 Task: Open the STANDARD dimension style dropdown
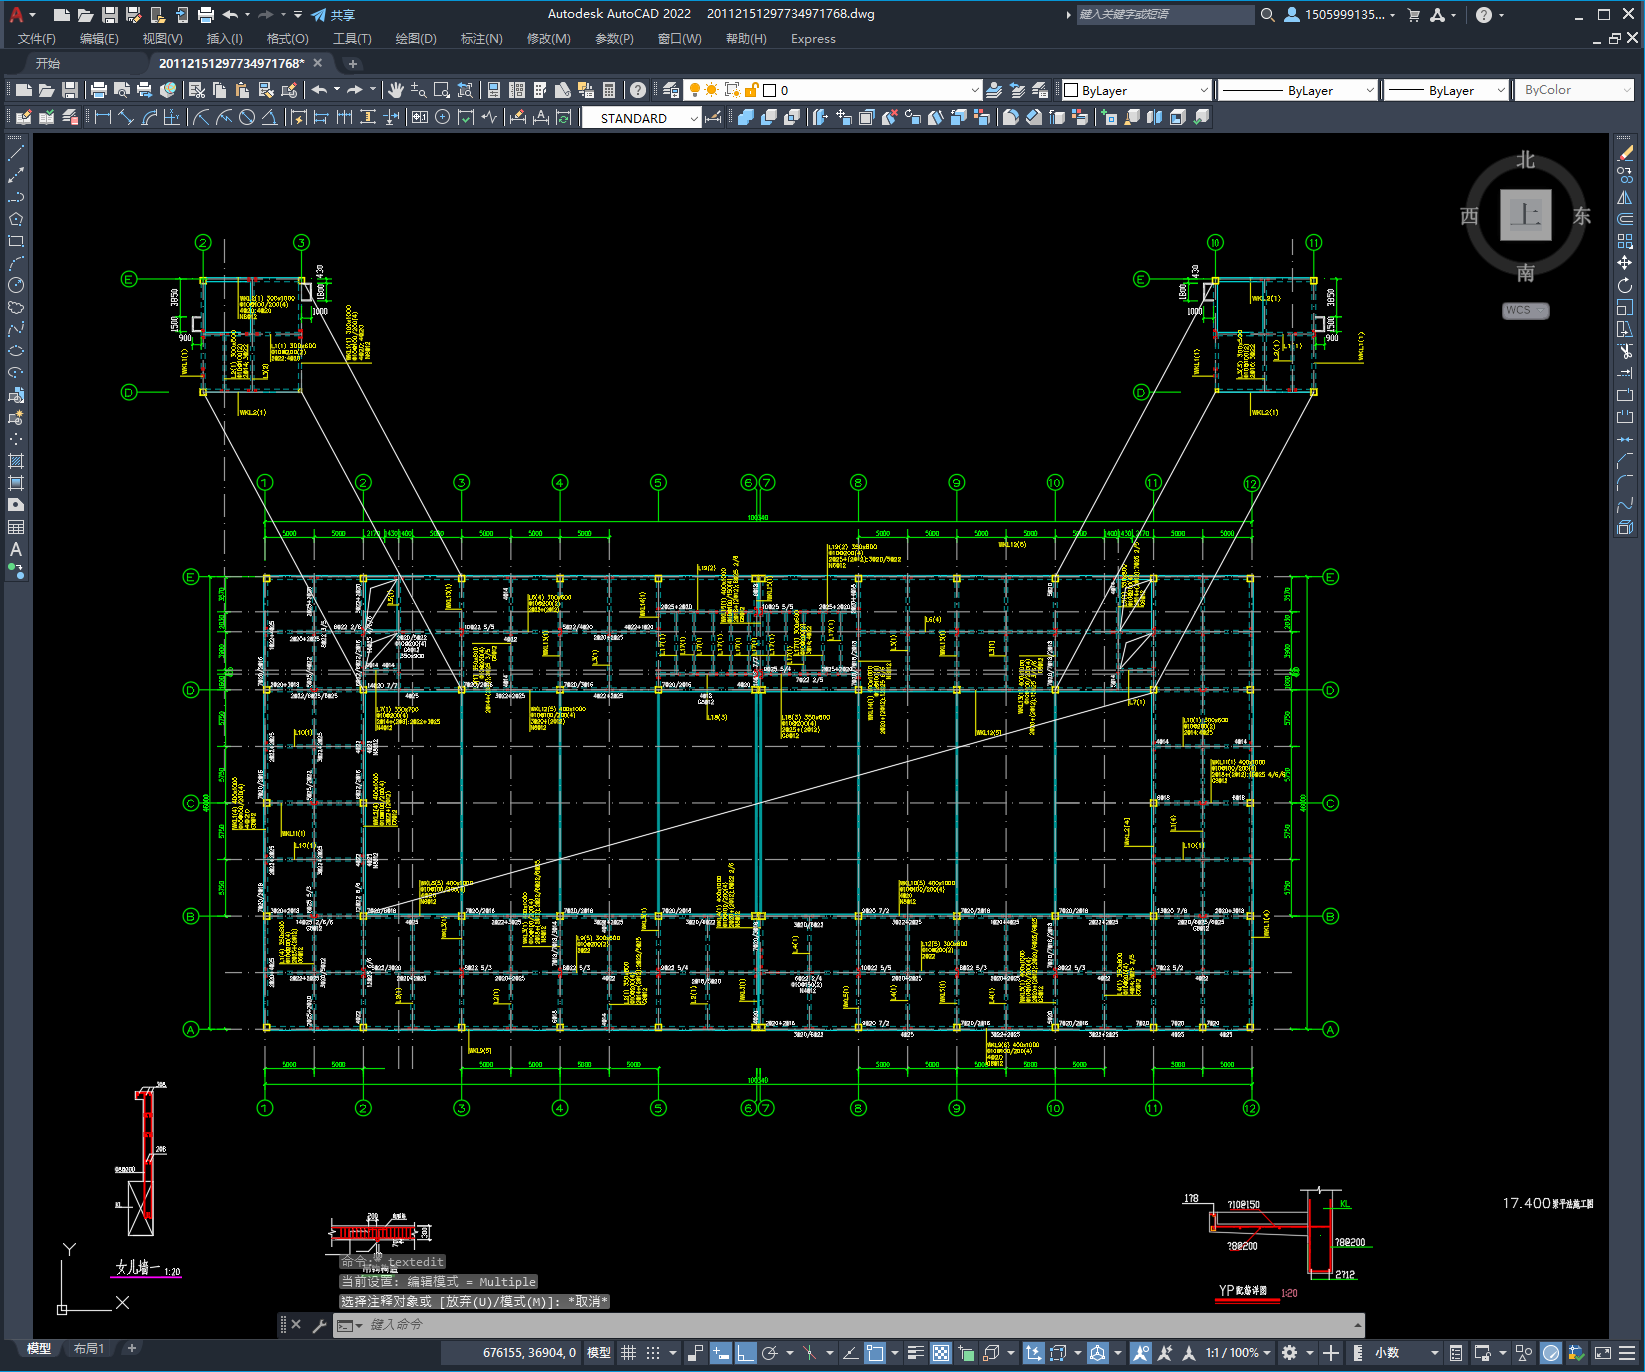[x=642, y=118]
